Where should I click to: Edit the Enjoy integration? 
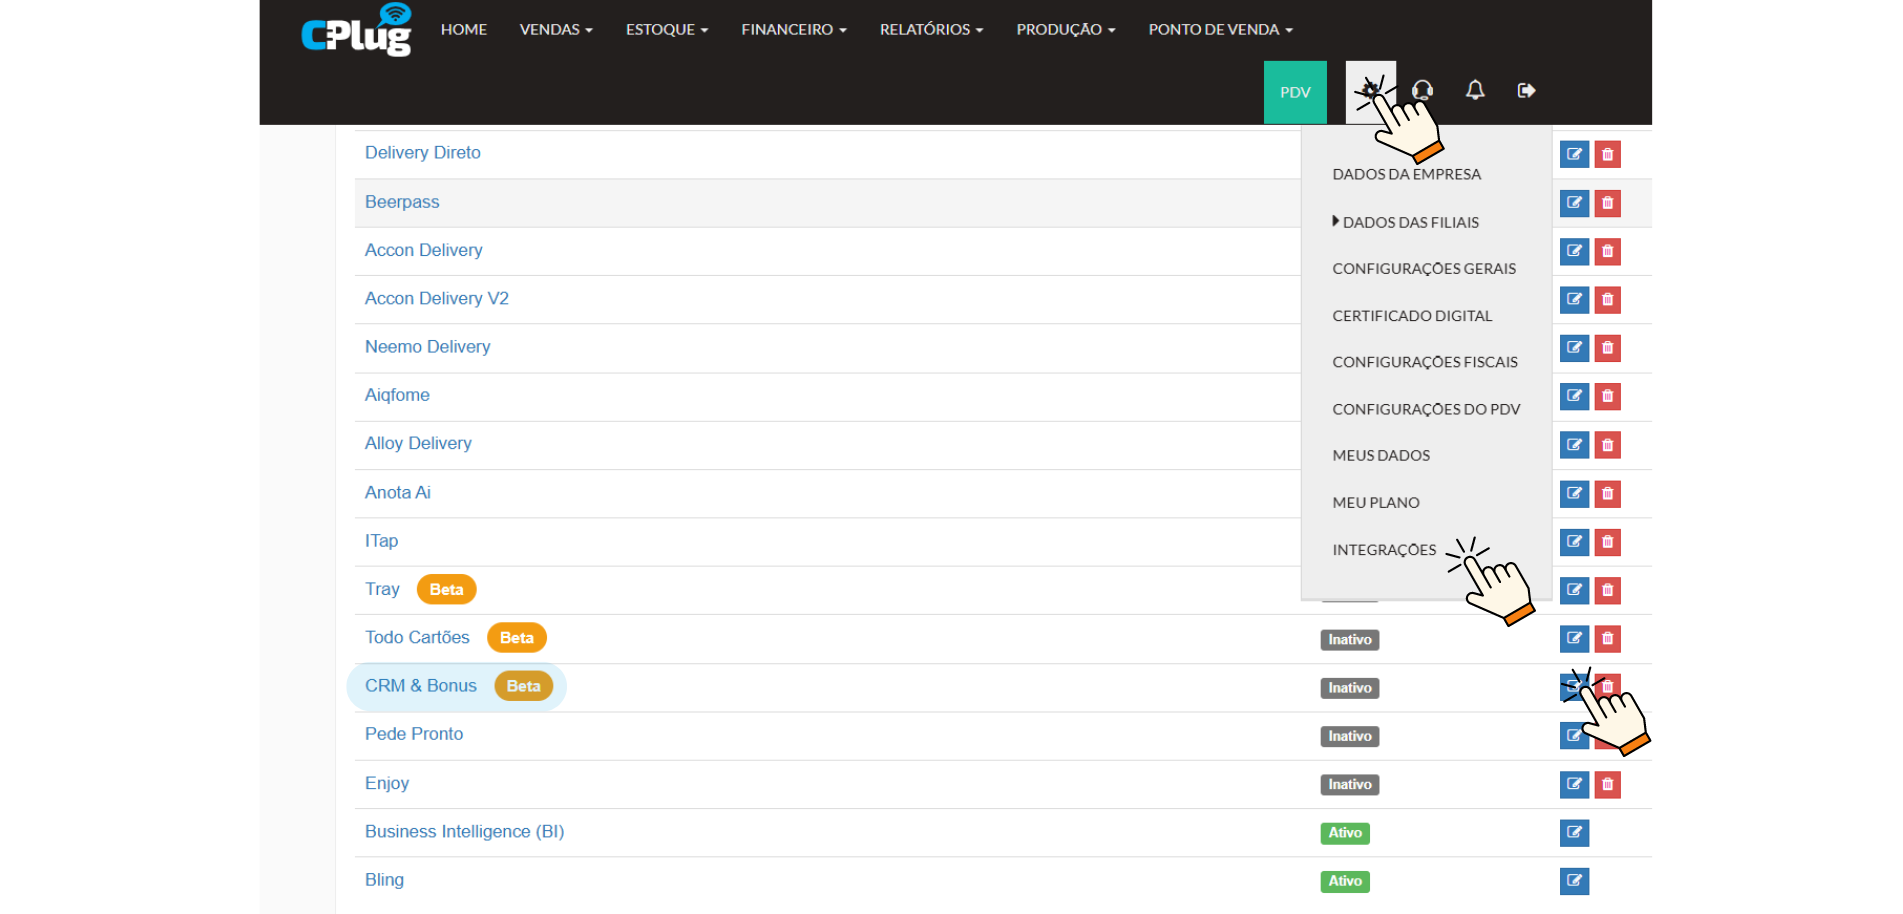[1574, 784]
